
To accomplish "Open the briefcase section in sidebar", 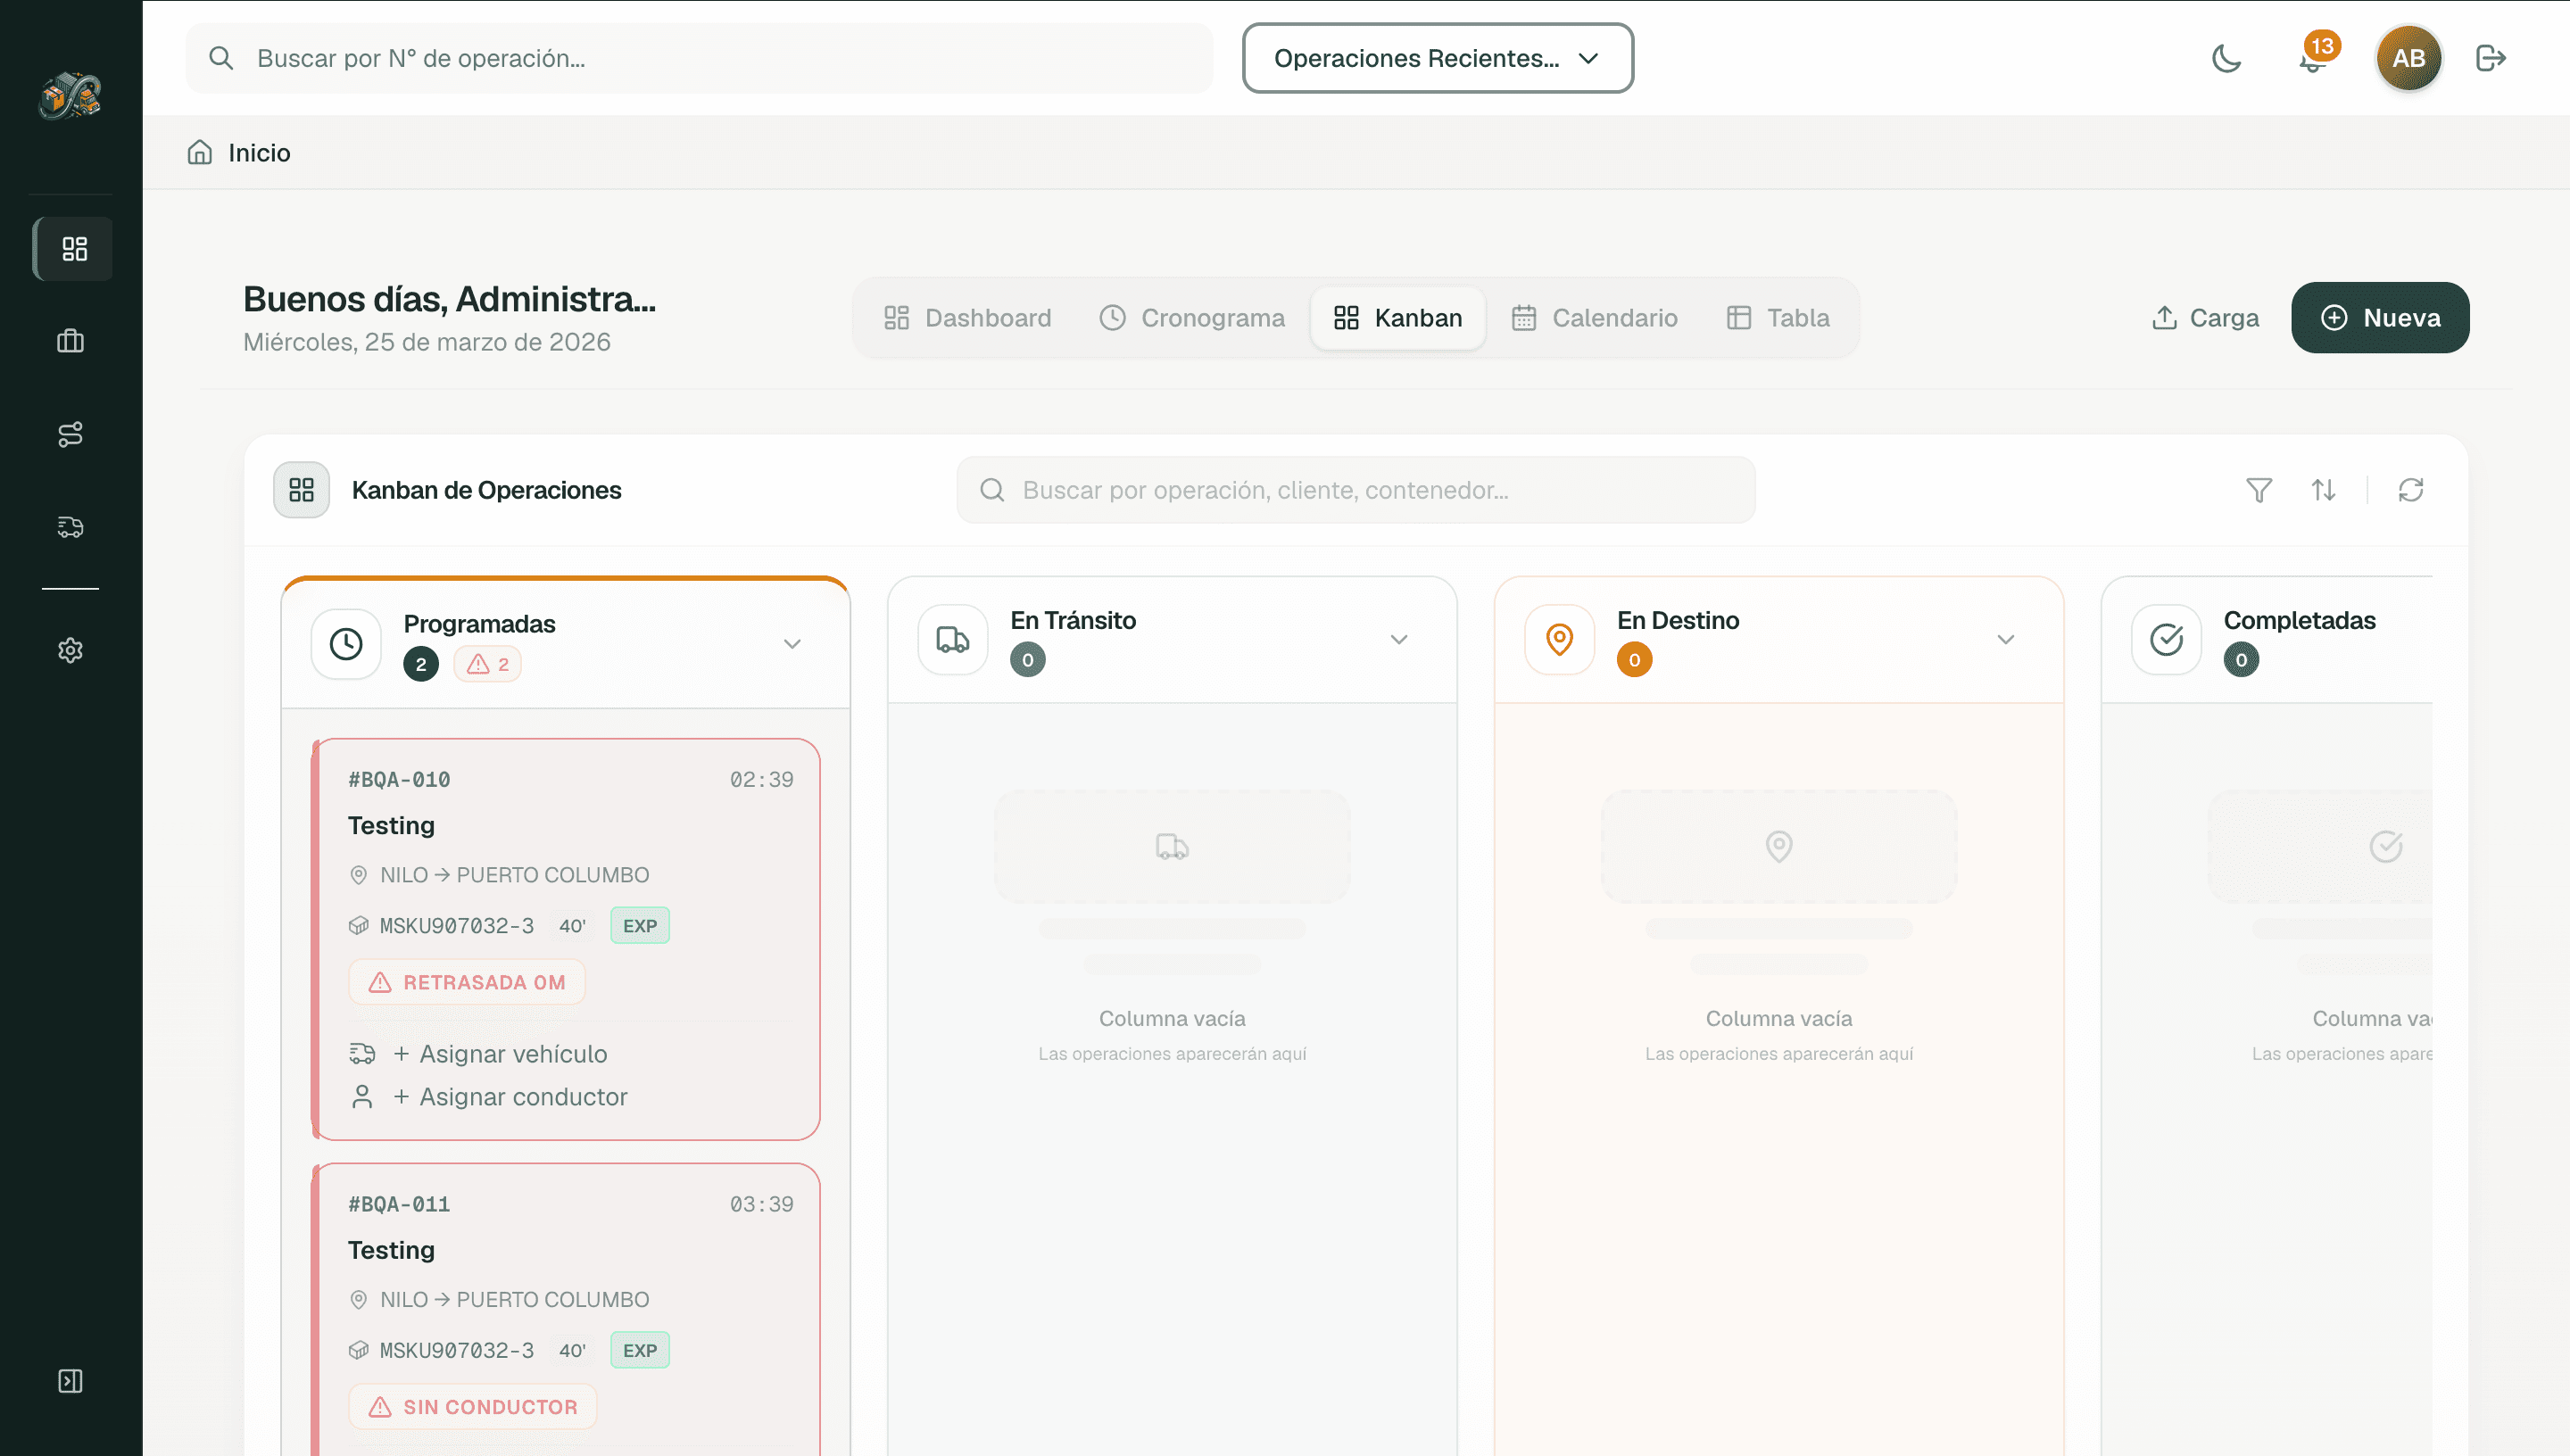I will point(70,341).
